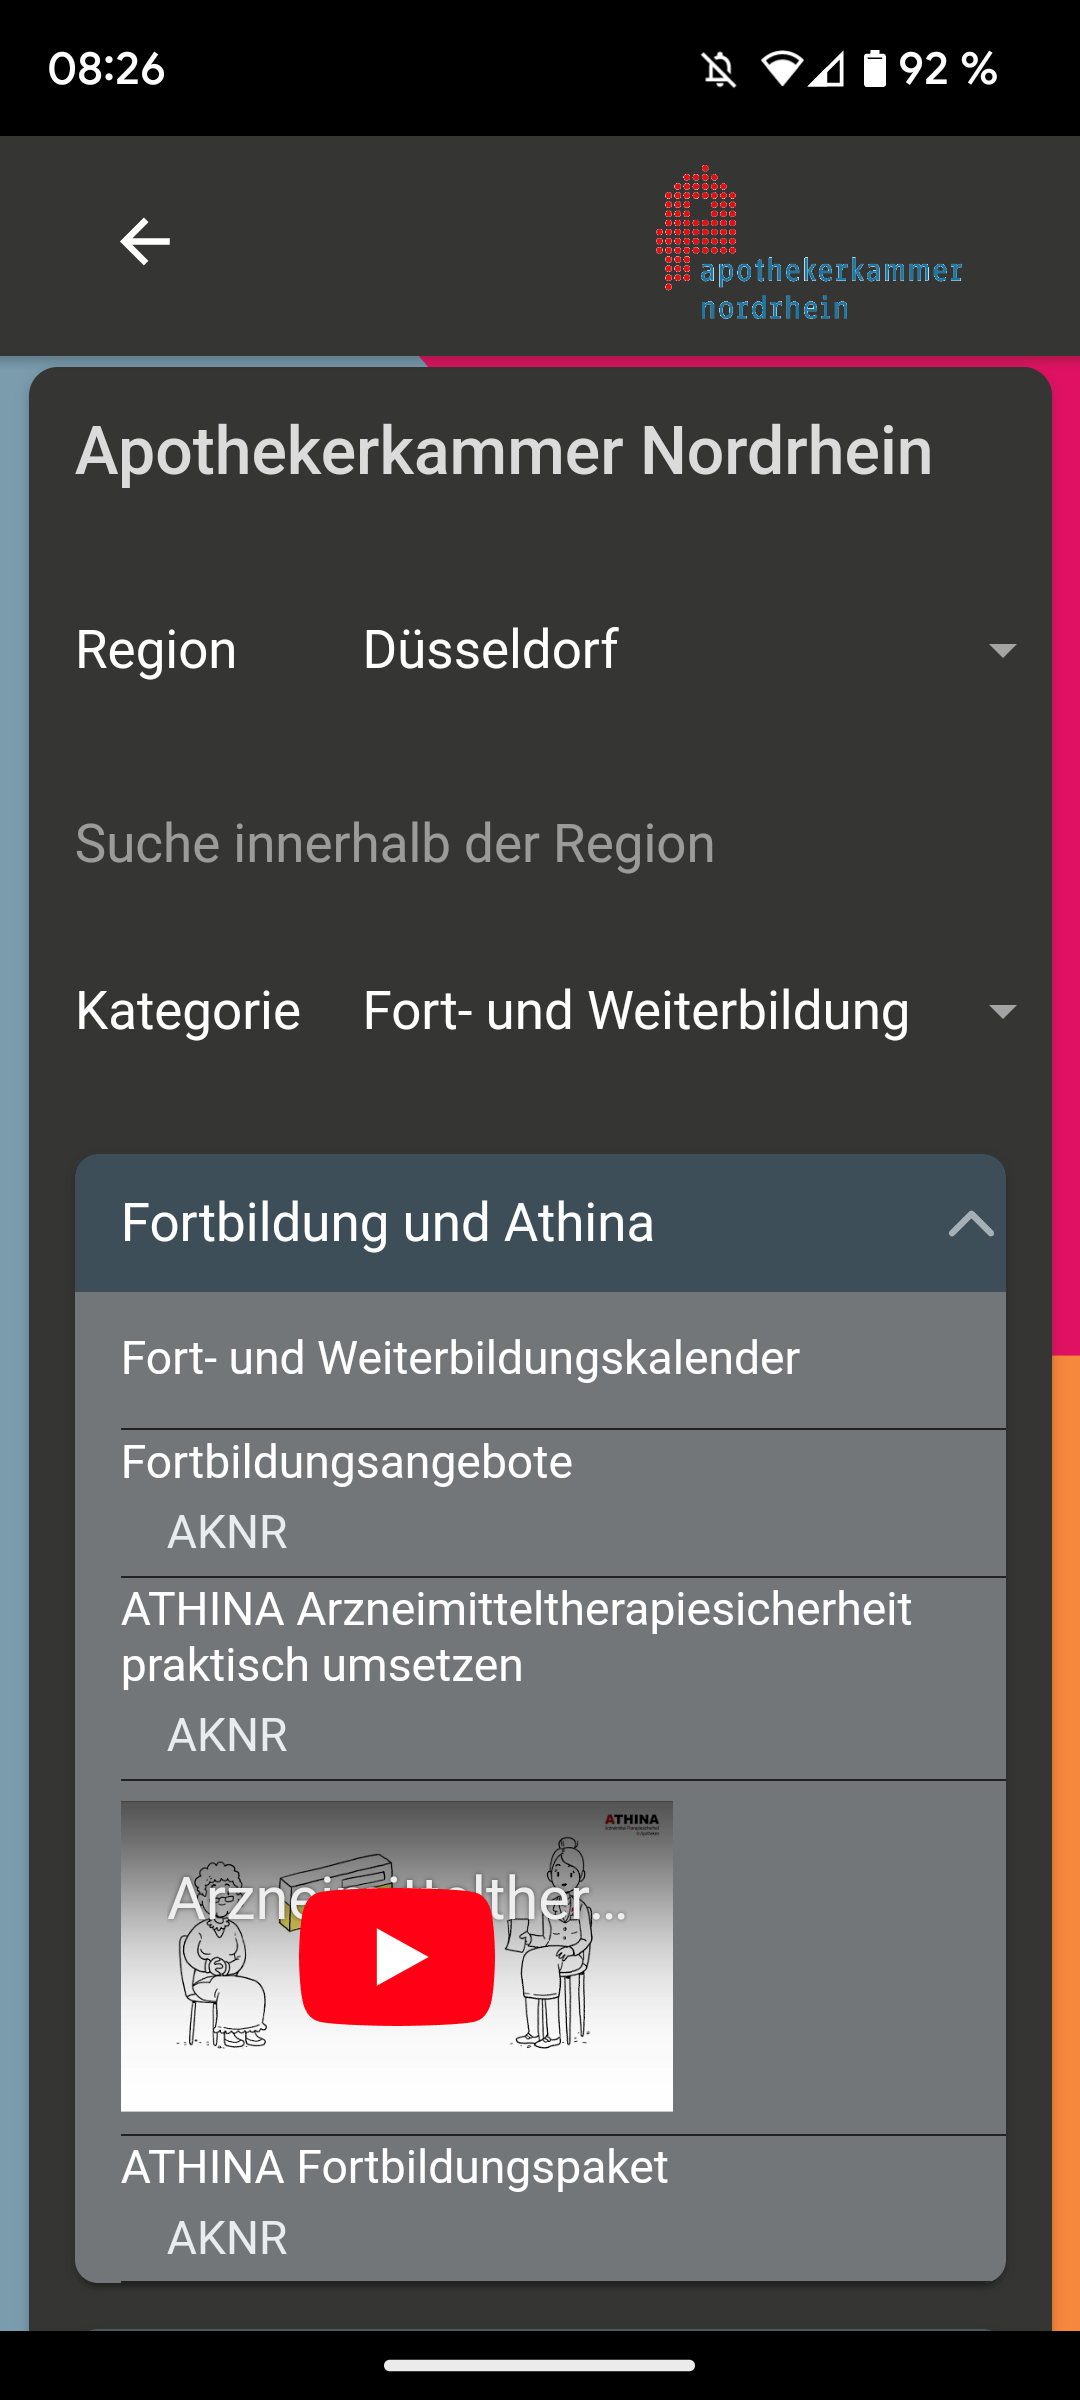Tap the home gesture bar
Image resolution: width=1080 pixels, height=2400 pixels.
[x=540, y=2365]
